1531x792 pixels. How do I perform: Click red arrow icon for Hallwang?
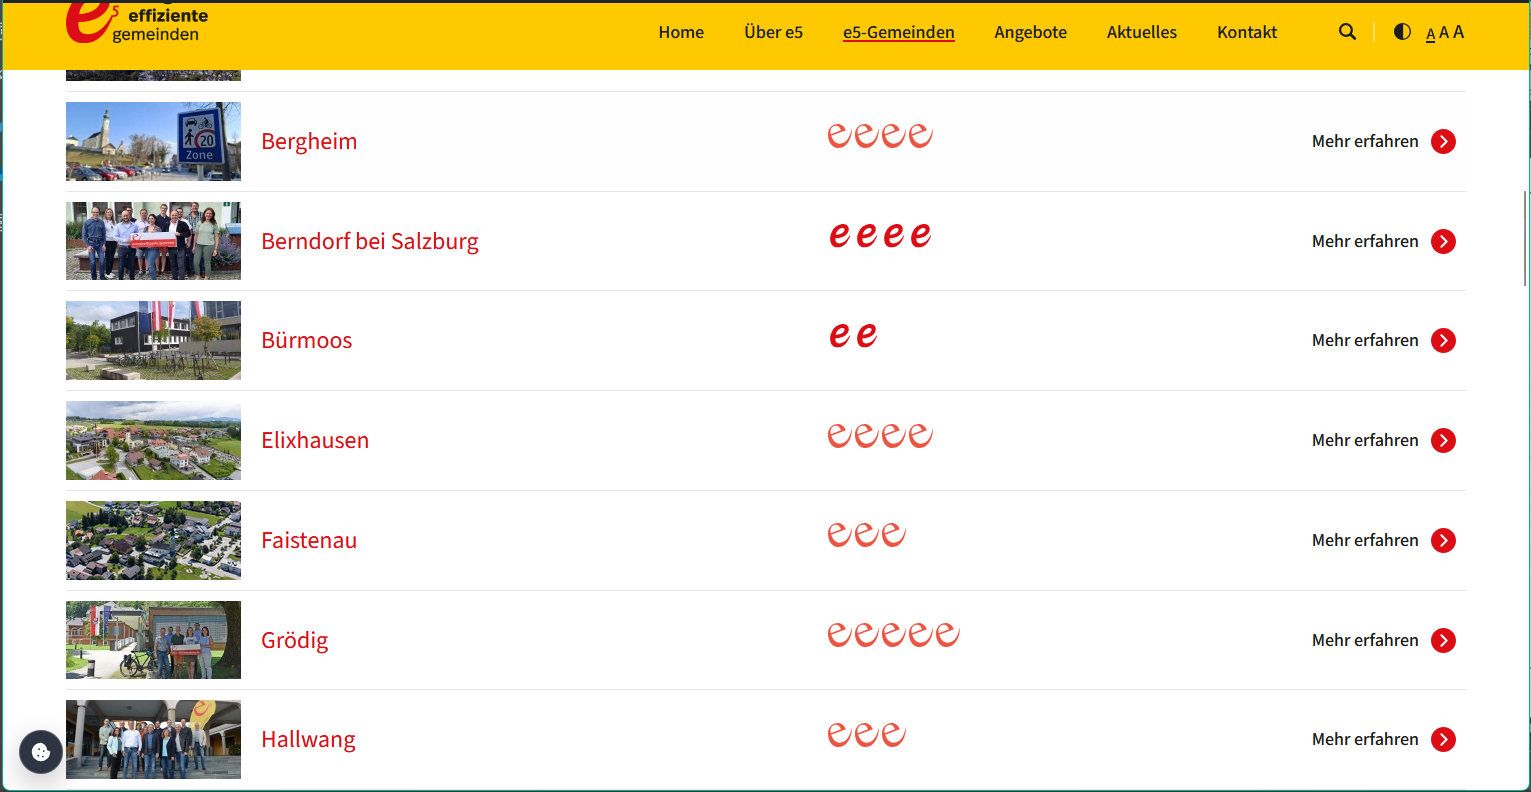click(1443, 740)
